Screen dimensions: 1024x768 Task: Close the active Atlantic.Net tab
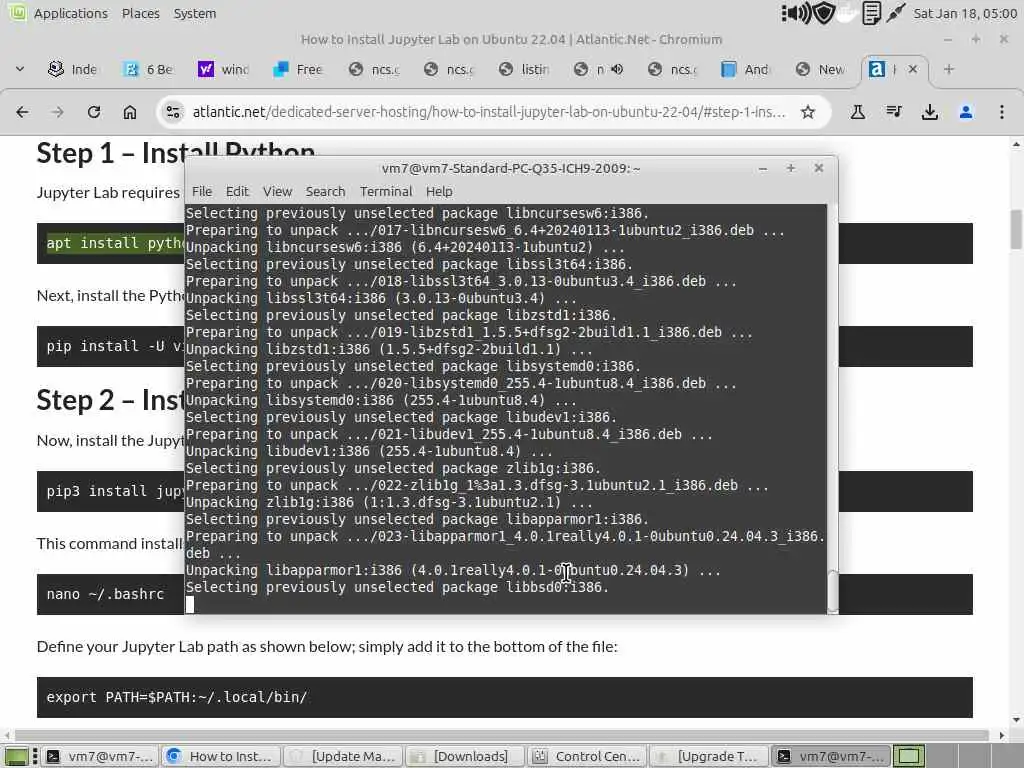tap(913, 69)
